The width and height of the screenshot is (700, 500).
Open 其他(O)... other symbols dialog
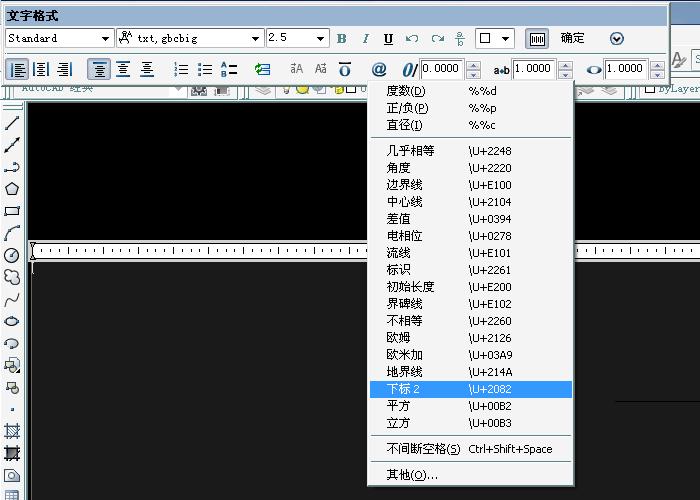point(471,475)
